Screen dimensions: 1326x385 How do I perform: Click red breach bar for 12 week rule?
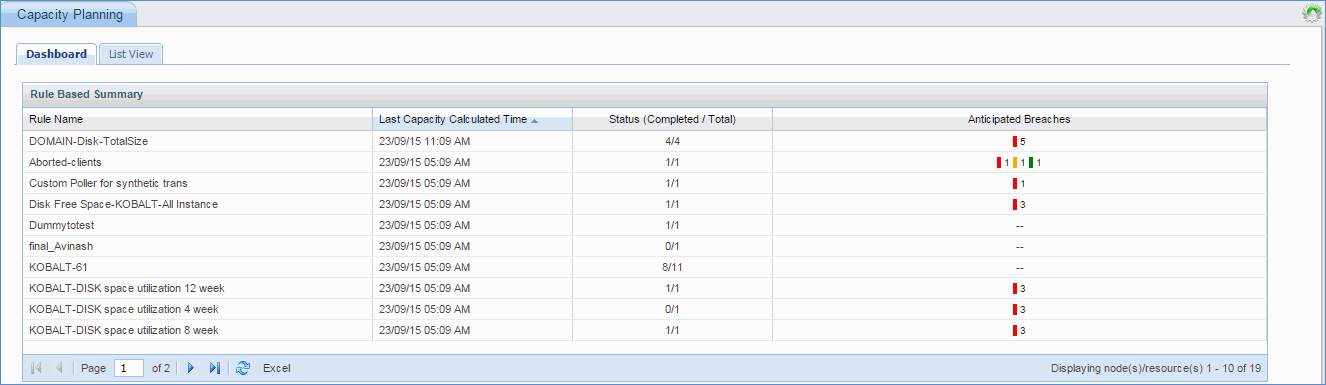tap(1015, 288)
